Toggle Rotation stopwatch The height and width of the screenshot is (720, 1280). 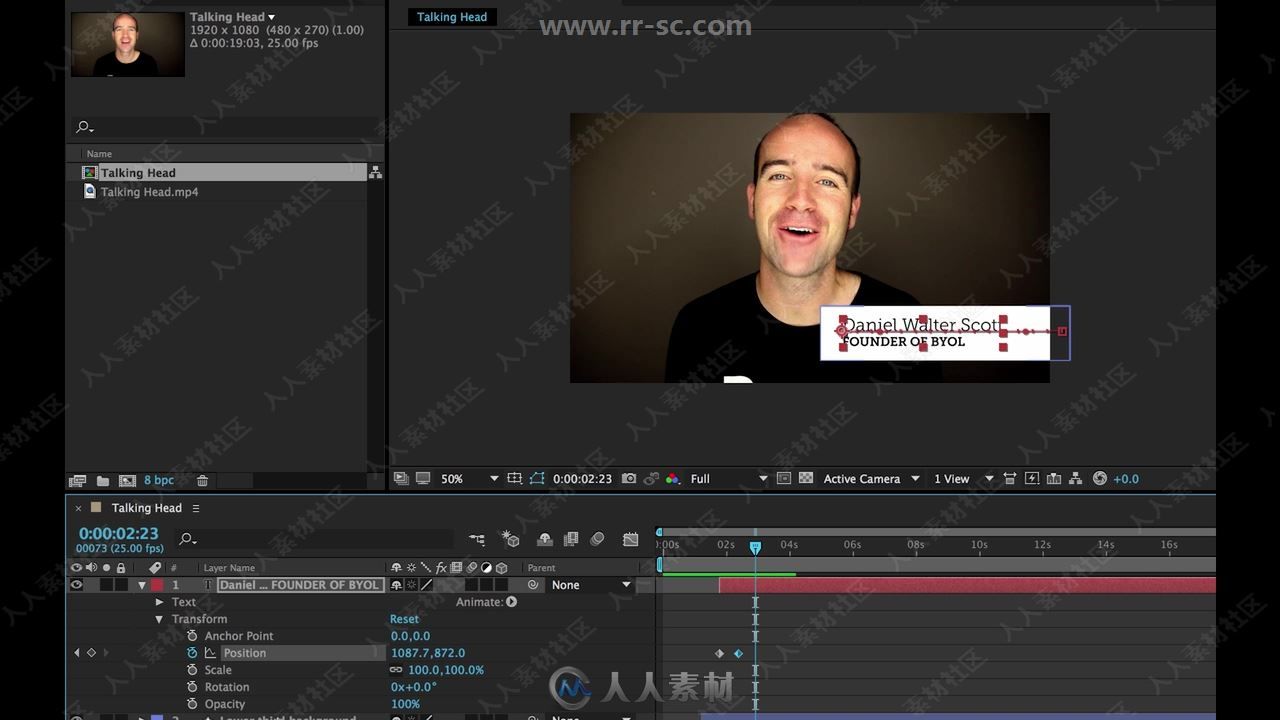tap(192, 687)
